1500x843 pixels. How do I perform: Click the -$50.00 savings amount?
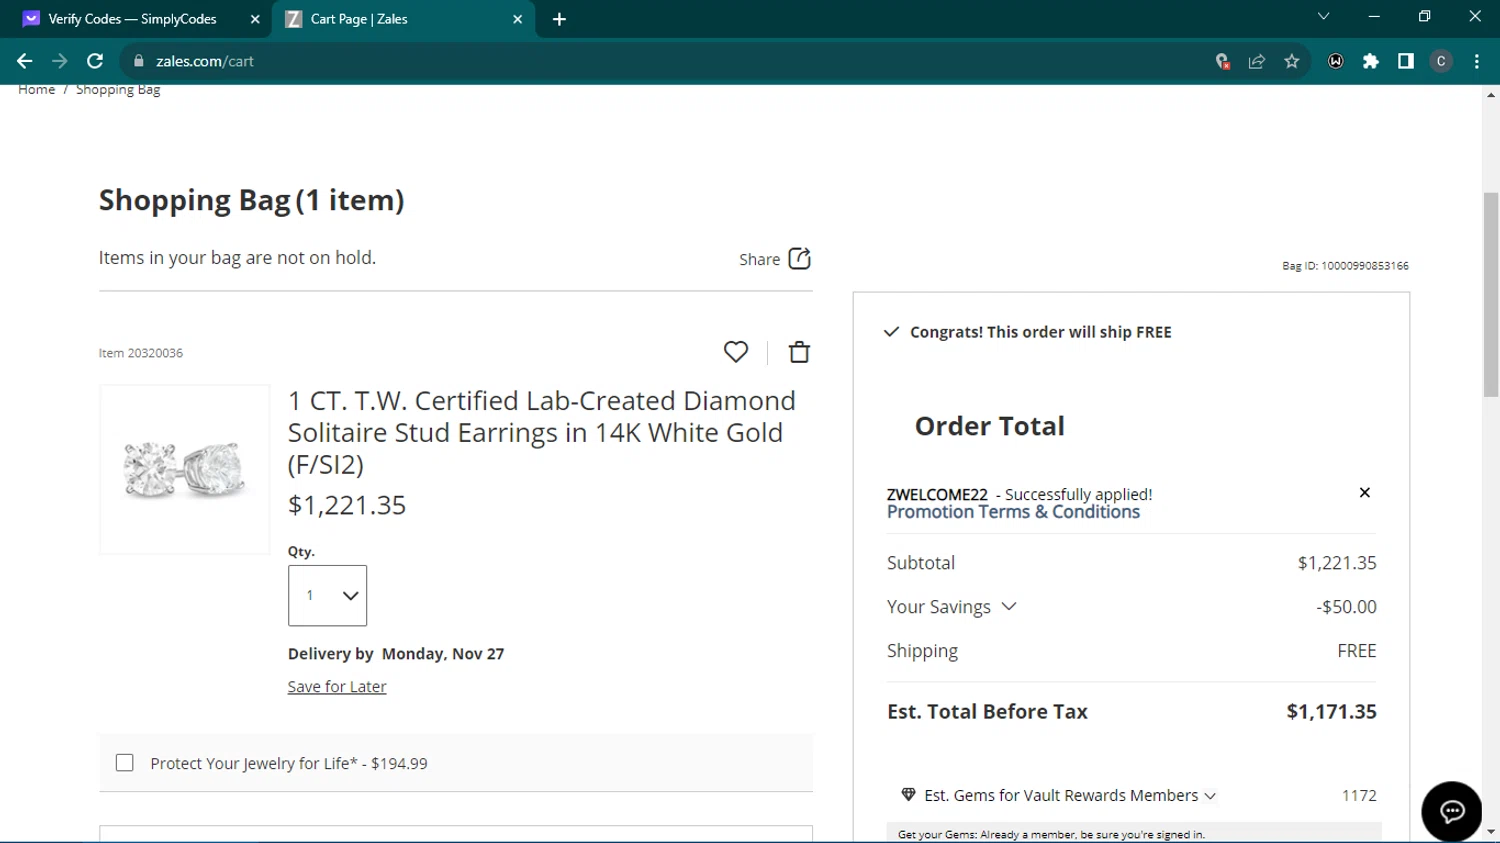tap(1346, 607)
